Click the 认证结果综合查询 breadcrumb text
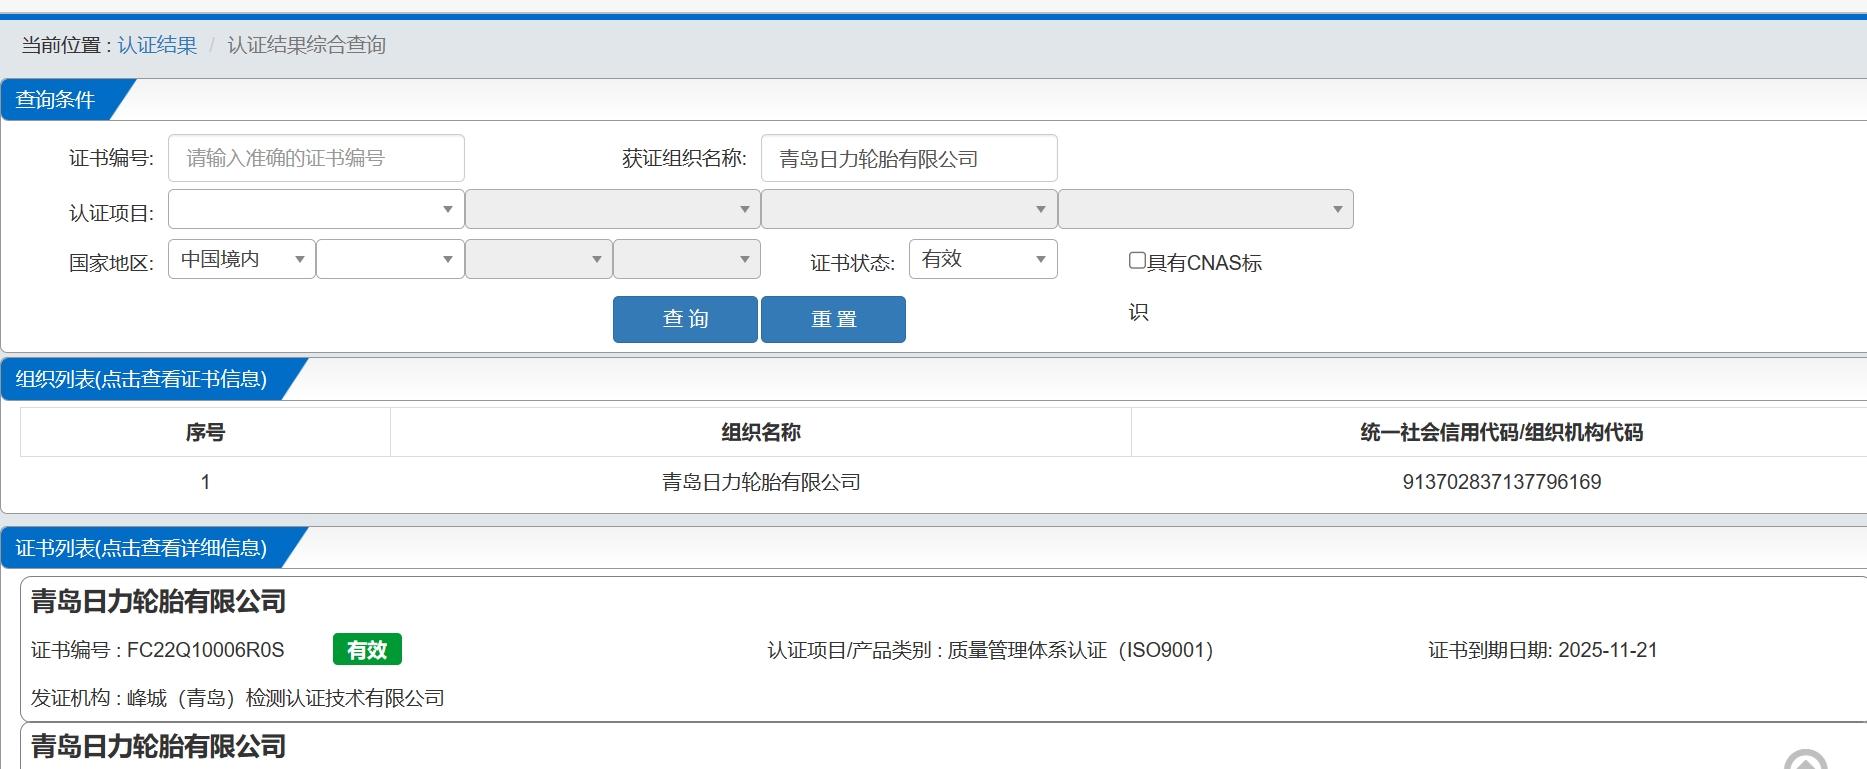1867x769 pixels. (306, 45)
